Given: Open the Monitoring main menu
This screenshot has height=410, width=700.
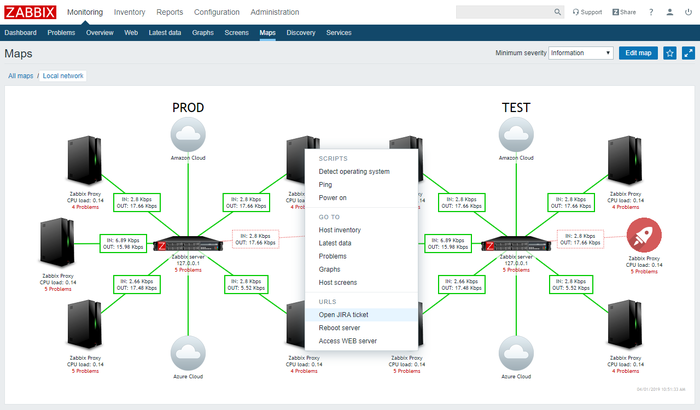Looking at the screenshot, I should (x=85, y=12).
